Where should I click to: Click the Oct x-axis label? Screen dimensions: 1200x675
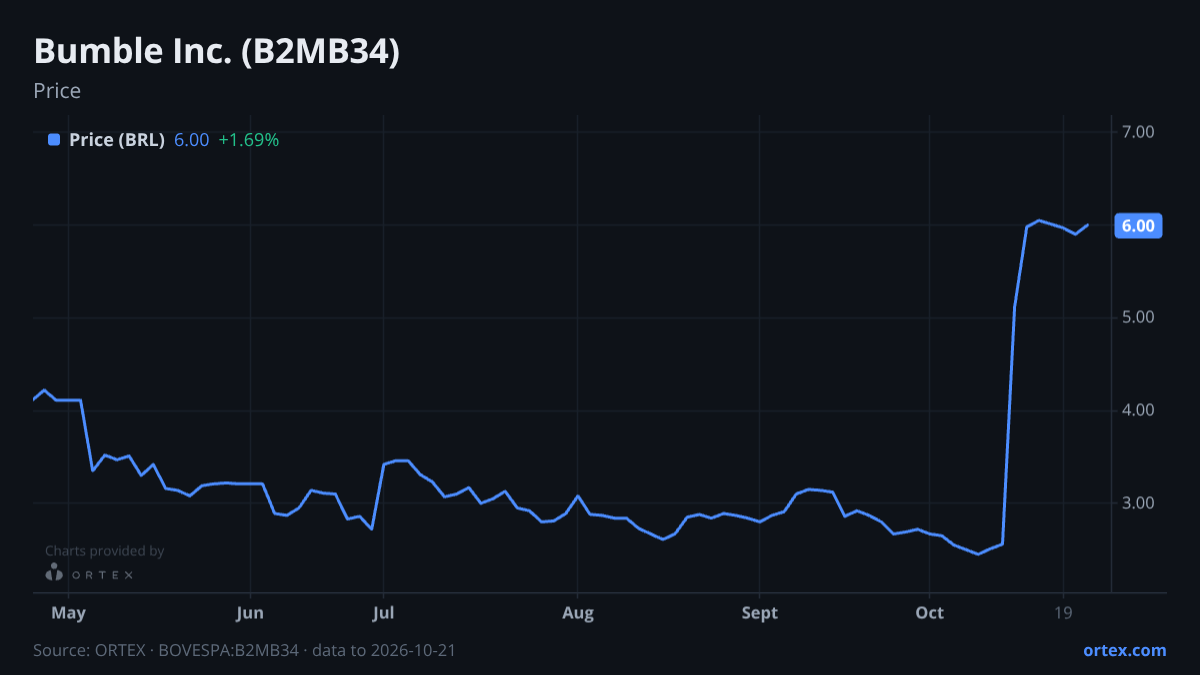[x=930, y=613]
